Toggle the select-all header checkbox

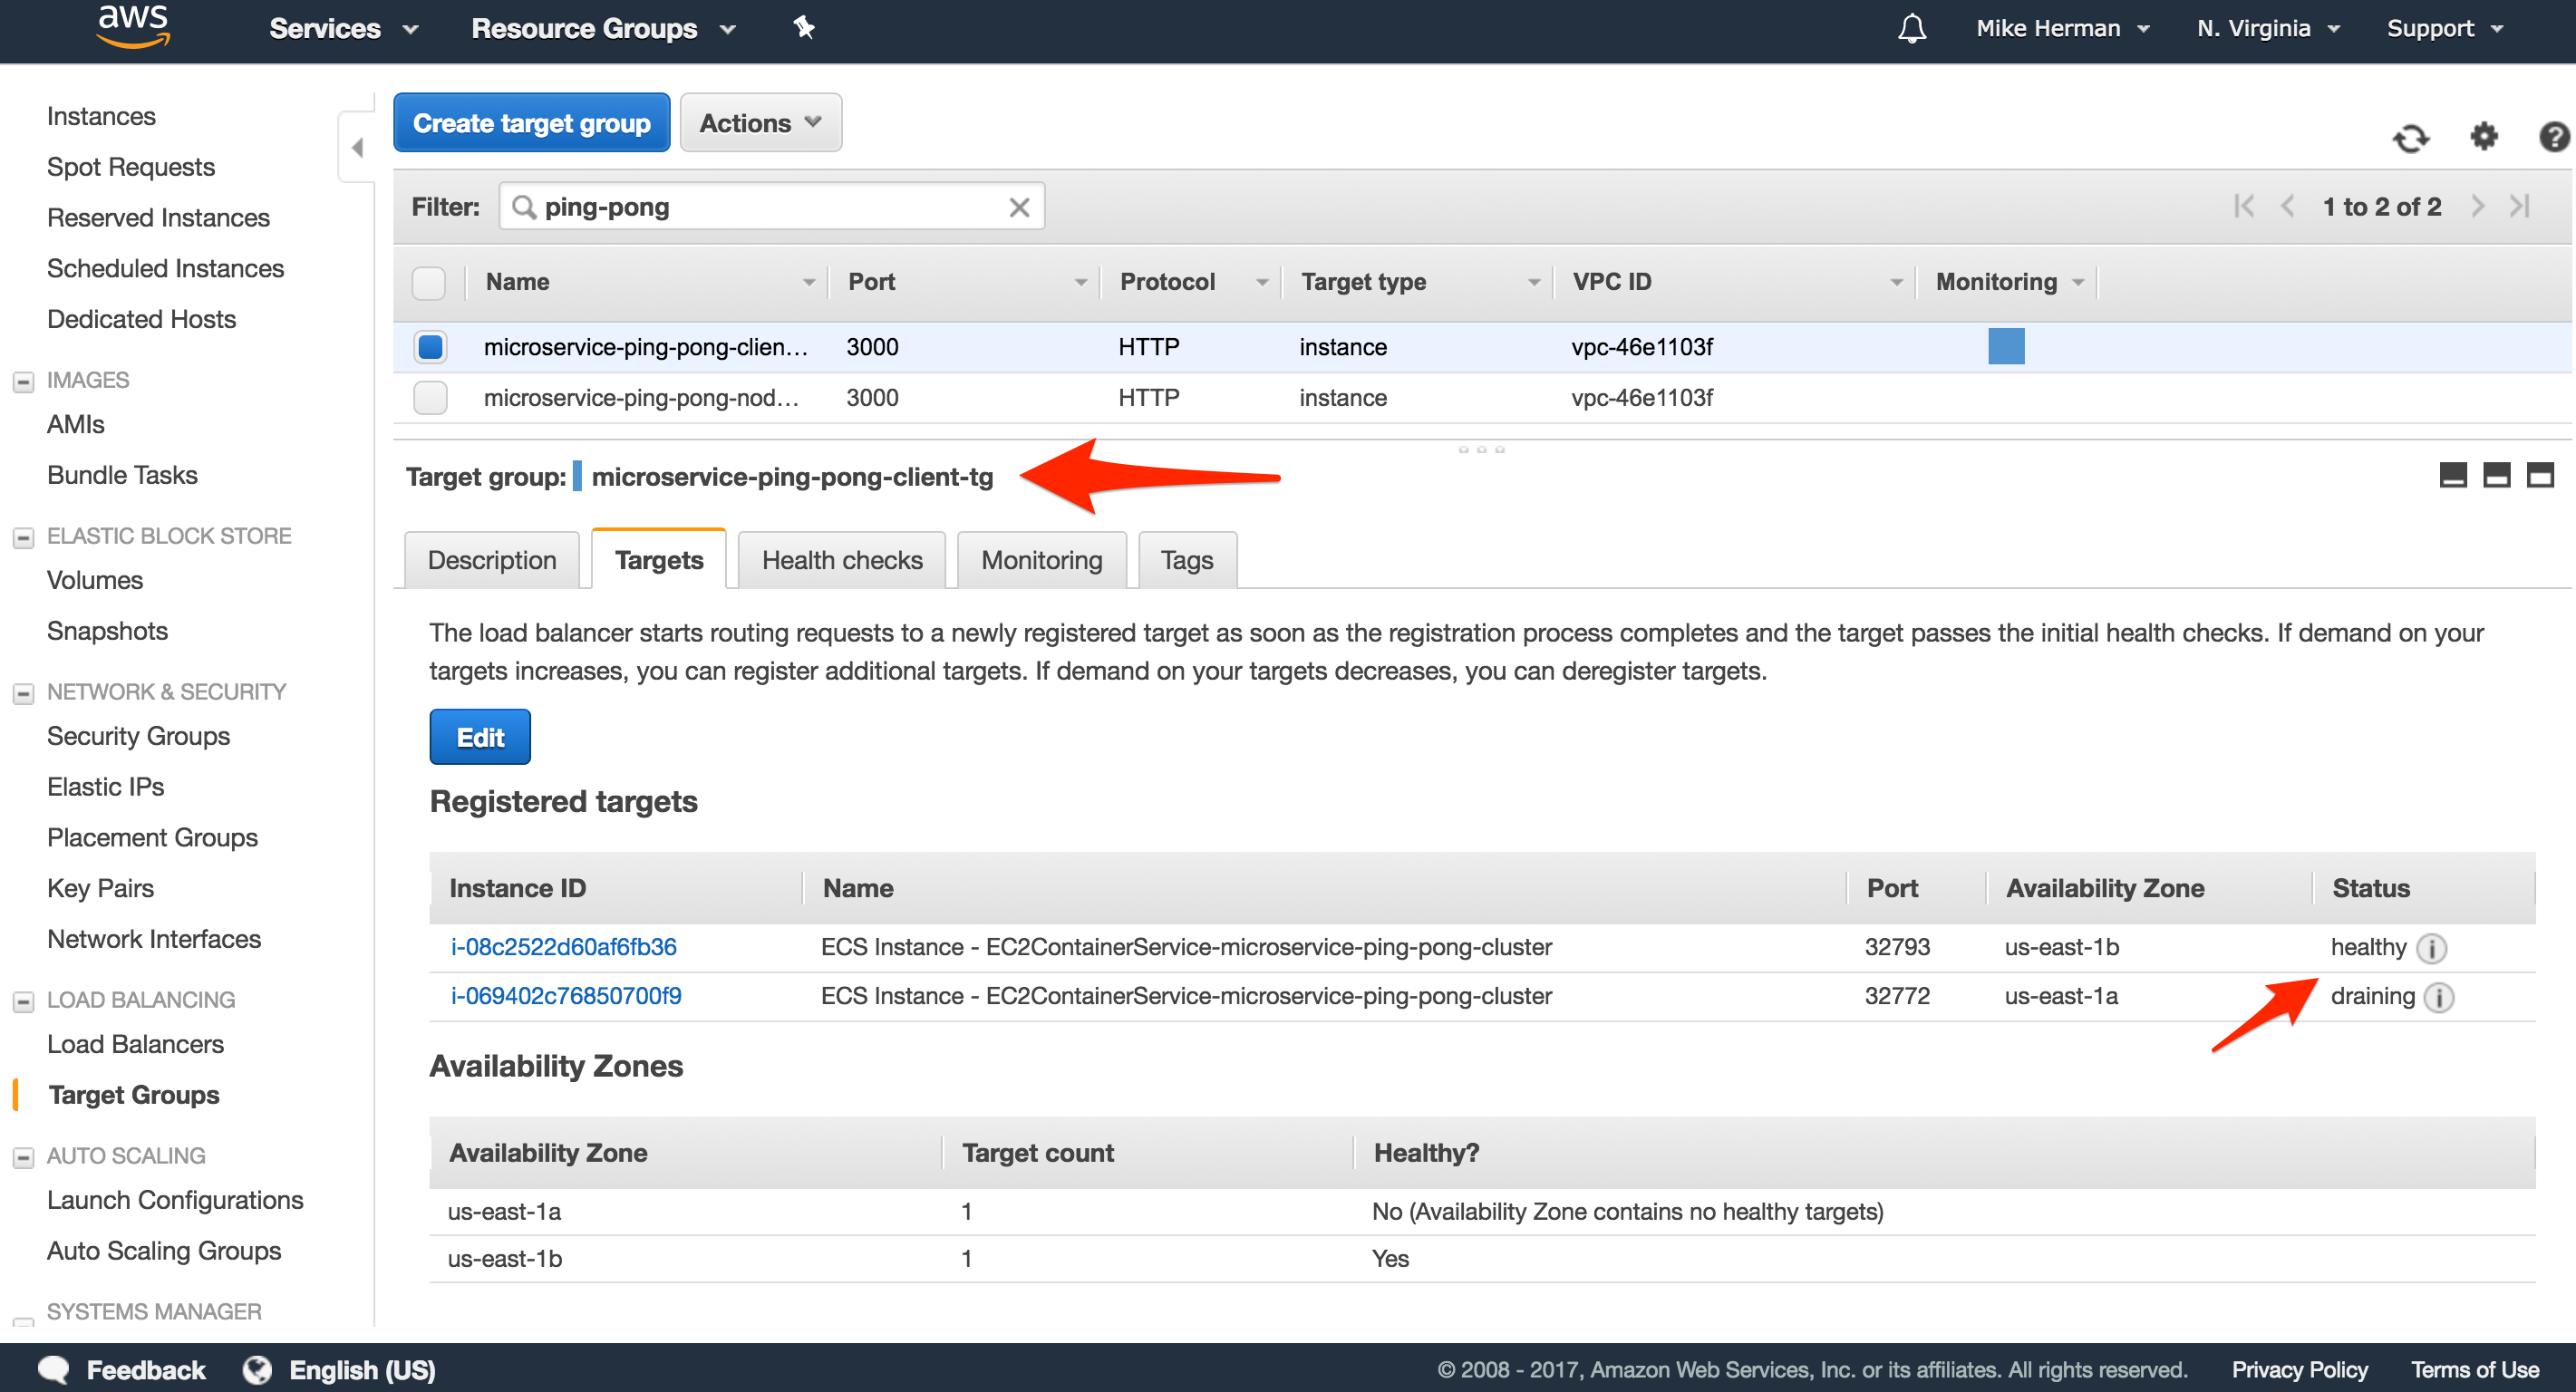tap(428, 283)
